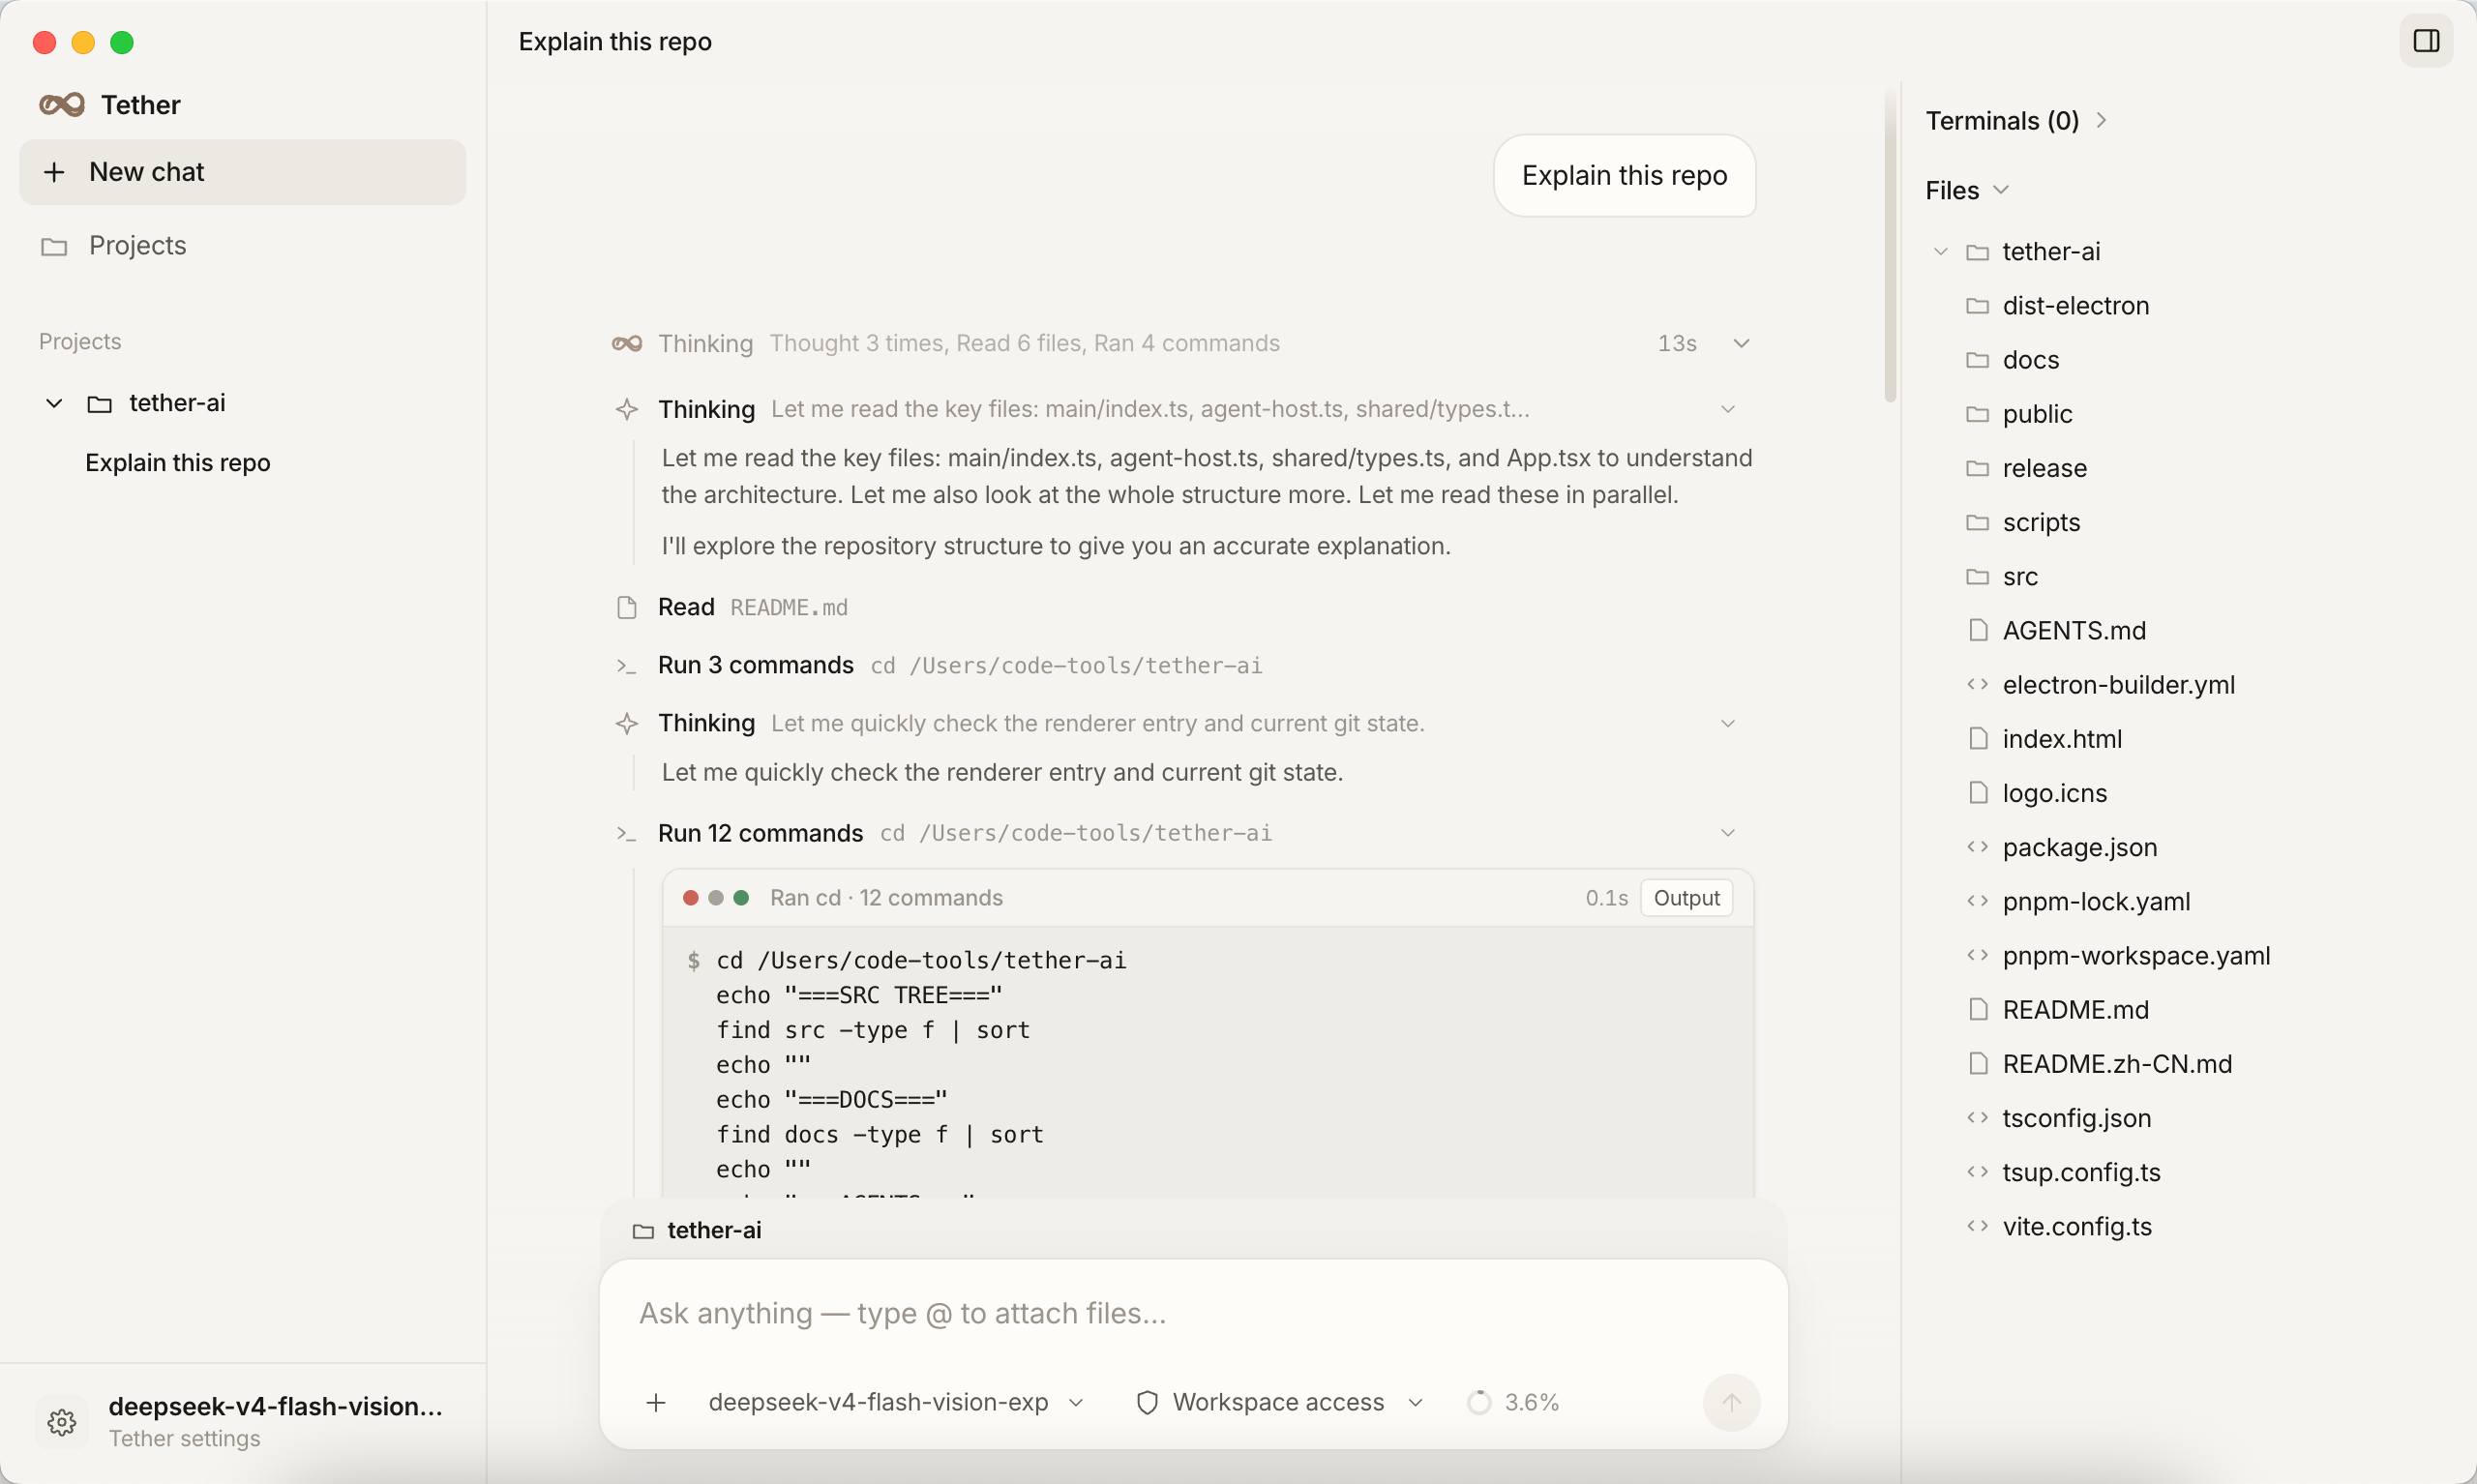Click the sparkle icon on first Thinking step
The height and width of the screenshot is (1484, 2477).
[627, 409]
